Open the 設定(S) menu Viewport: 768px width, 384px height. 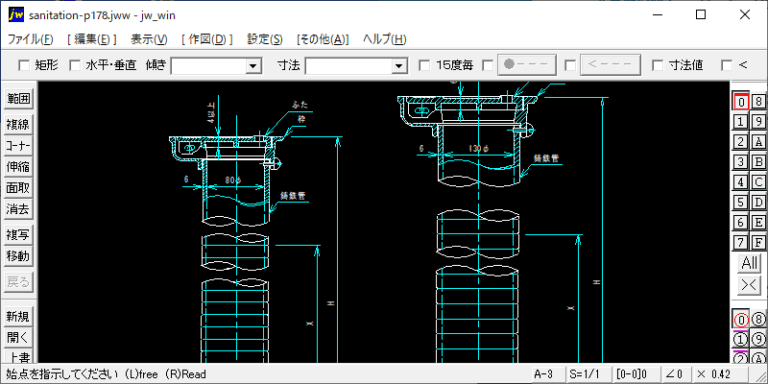[265, 39]
